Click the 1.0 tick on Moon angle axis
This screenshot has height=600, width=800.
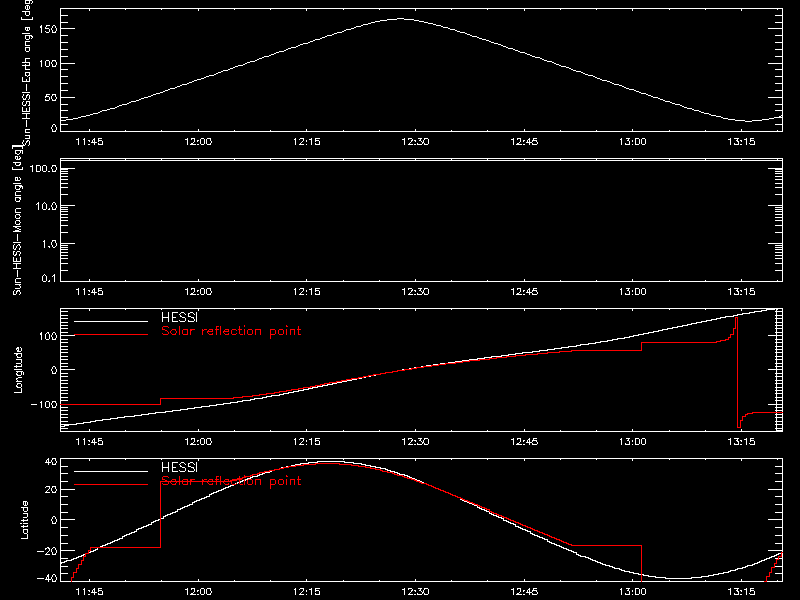pos(49,244)
